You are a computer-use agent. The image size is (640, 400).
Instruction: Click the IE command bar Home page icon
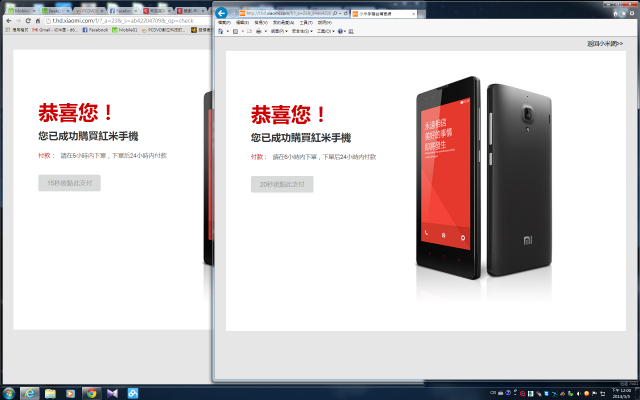[220, 31]
